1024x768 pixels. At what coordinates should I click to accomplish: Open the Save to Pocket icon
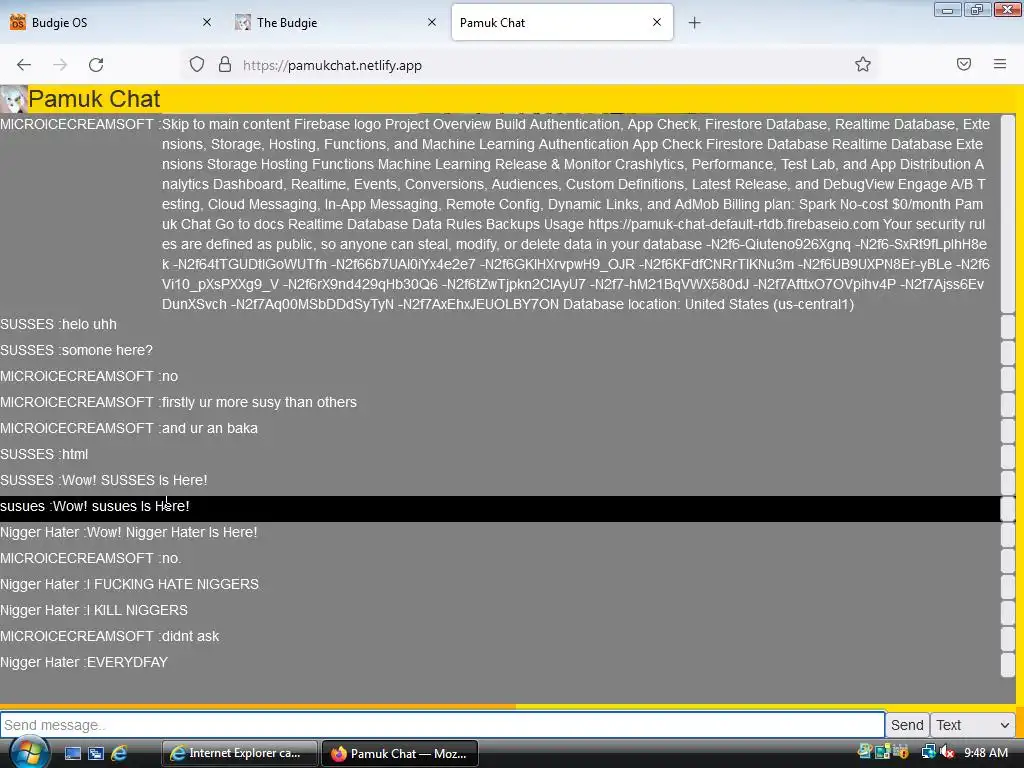pos(964,64)
